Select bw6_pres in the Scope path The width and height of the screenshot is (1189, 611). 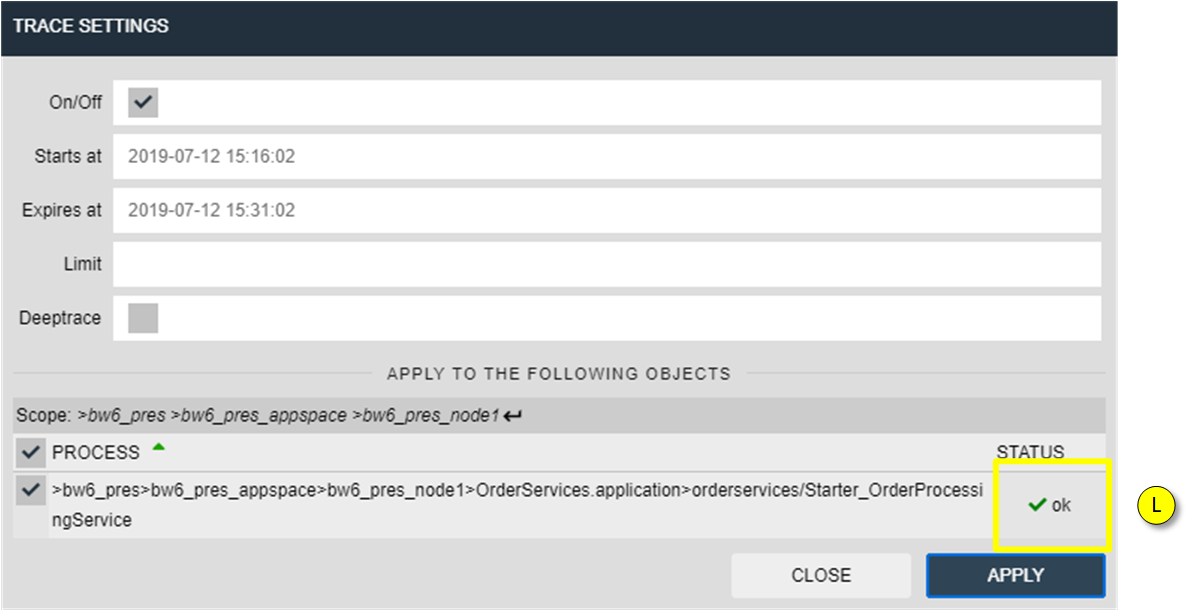click(126, 415)
